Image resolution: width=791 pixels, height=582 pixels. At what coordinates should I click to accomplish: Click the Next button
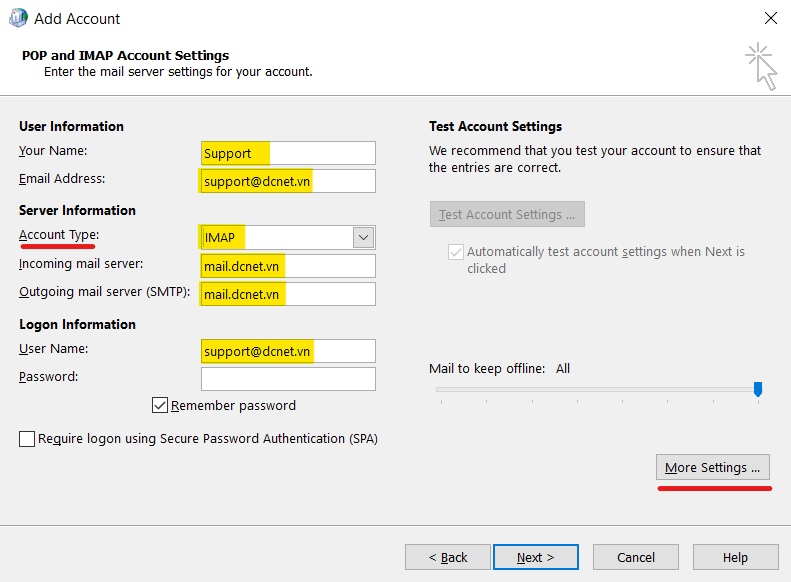pos(535,557)
